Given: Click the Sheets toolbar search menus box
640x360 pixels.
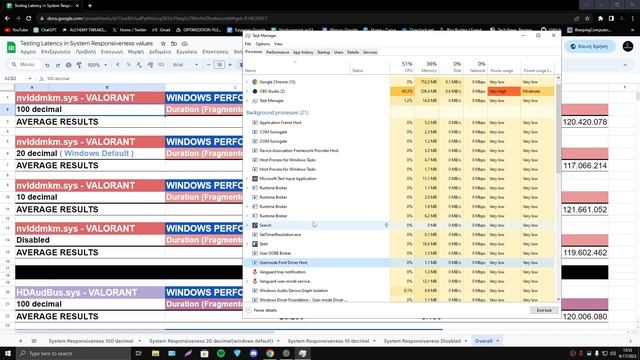Looking at the screenshot, I should click(24, 64).
